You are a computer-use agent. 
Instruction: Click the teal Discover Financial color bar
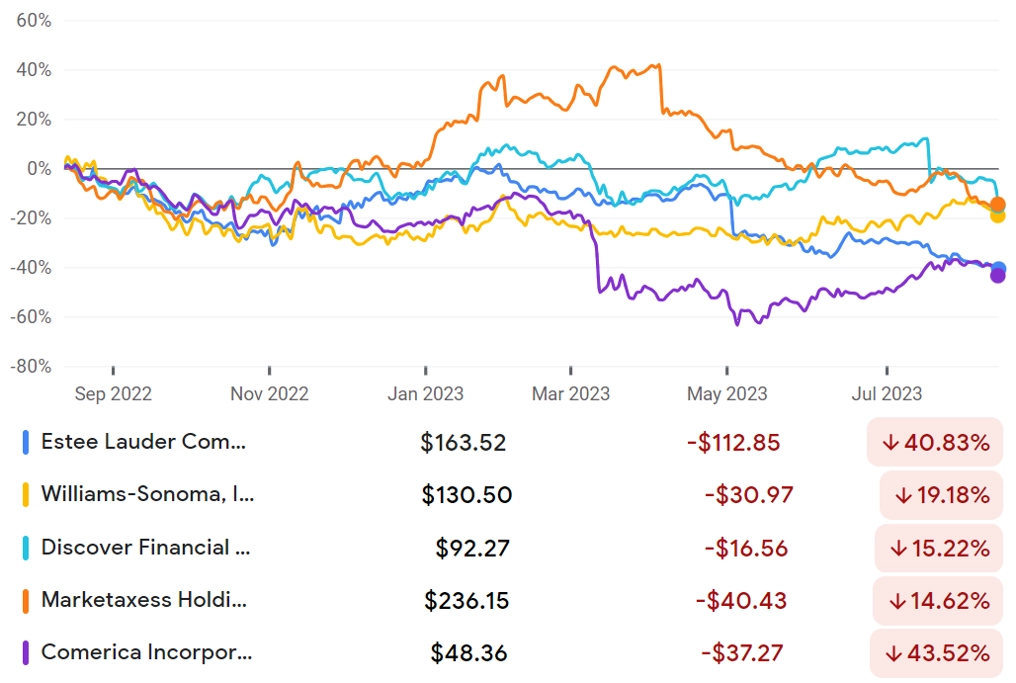[25, 548]
